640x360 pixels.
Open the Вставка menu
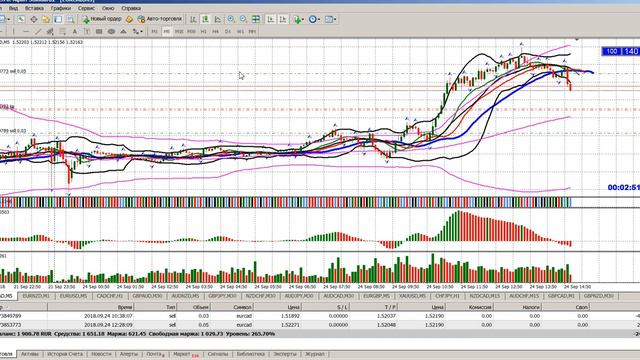pyautogui.click(x=34, y=8)
